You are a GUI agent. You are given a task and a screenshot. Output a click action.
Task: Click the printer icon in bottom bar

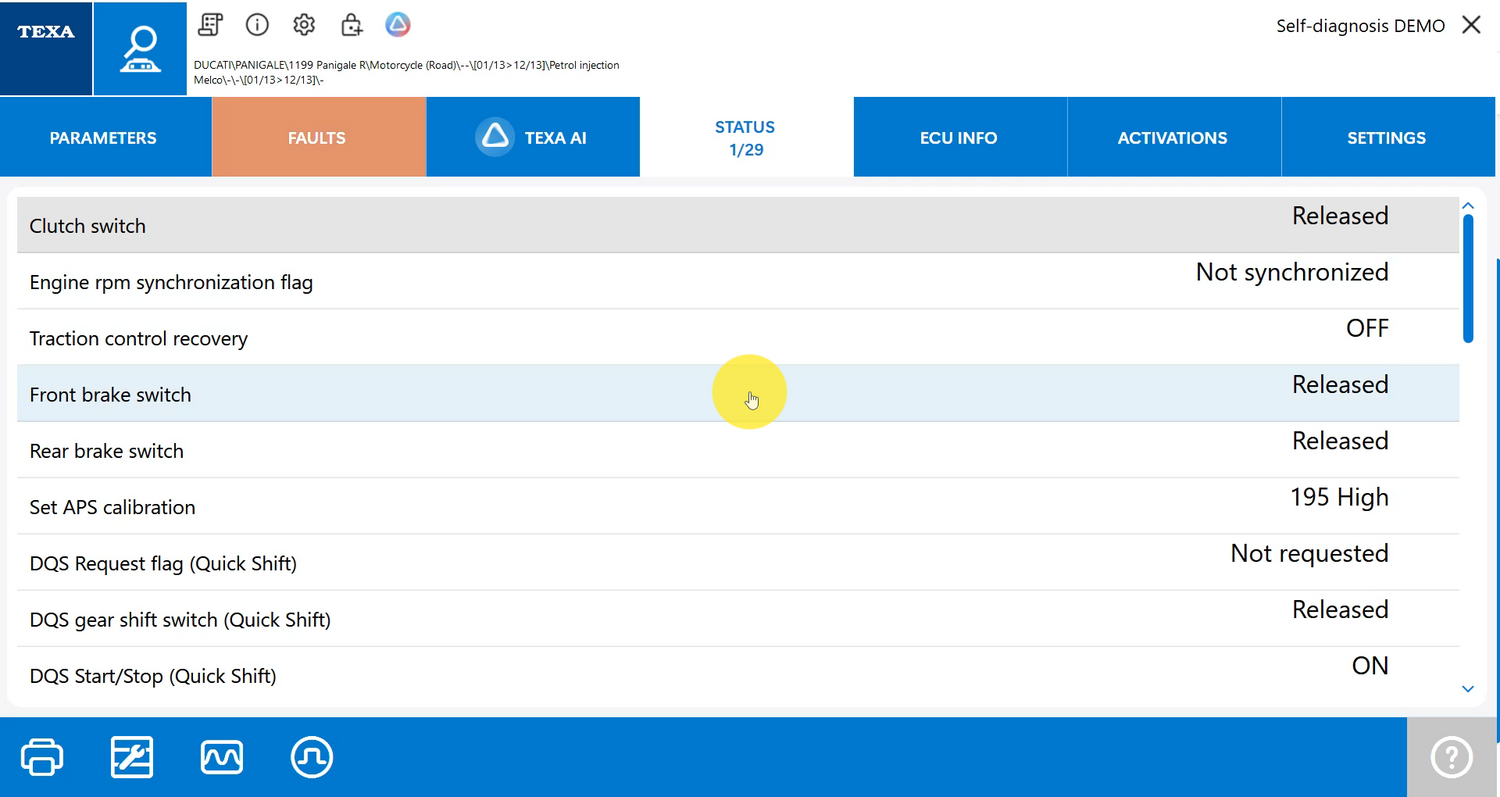pyautogui.click(x=42, y=757)
